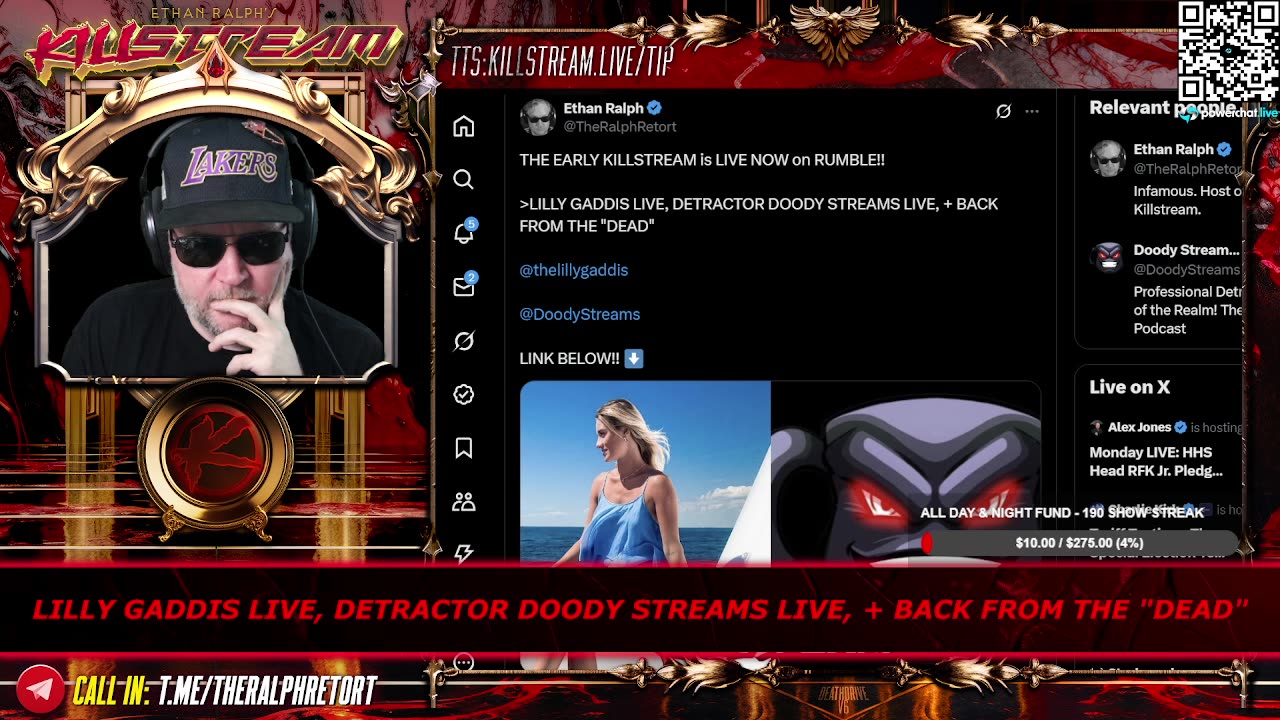
Task: Click the Relevant people heading
Action: point(1162,107)
